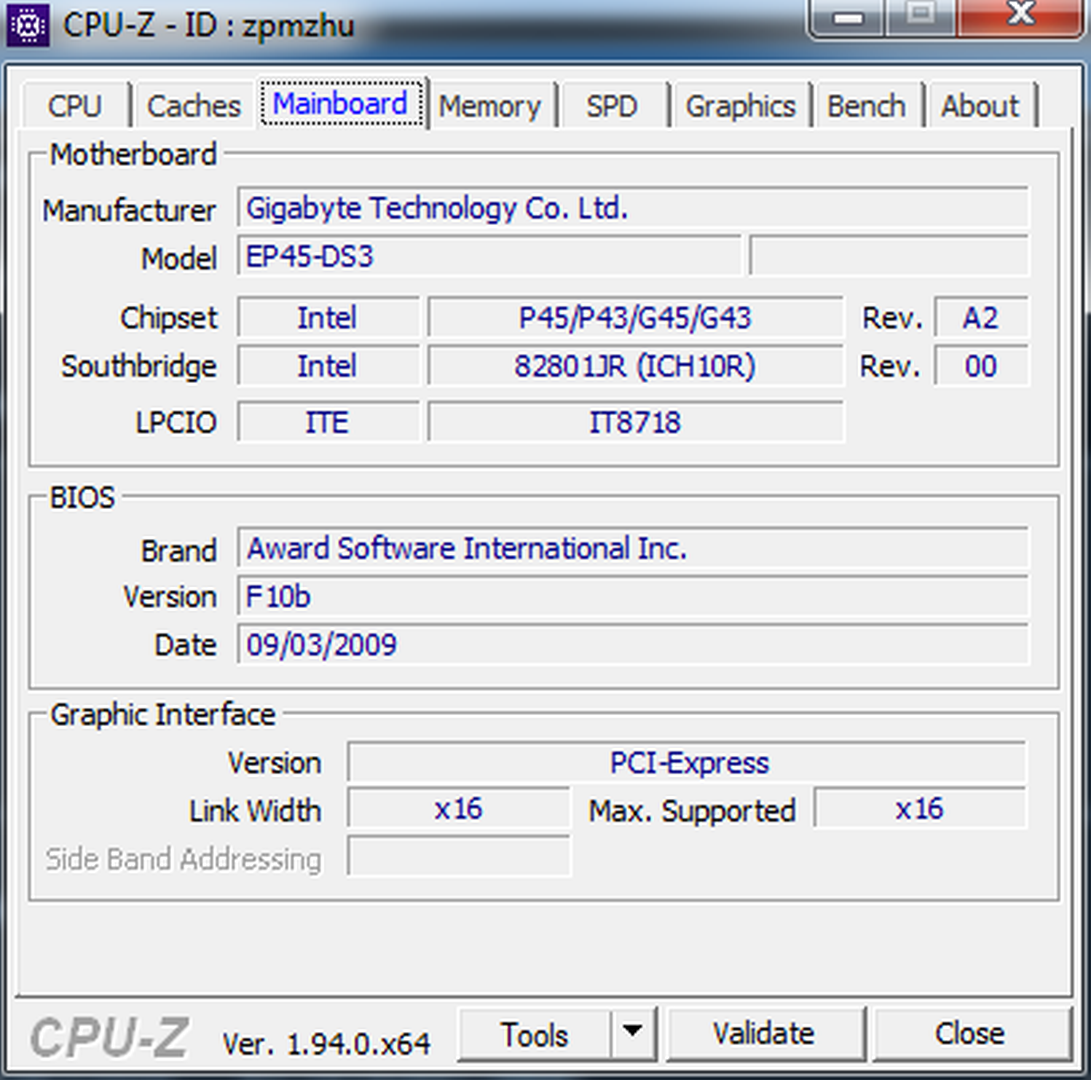
Task: Click chipset revision A2 value
Action: (981, 318)
